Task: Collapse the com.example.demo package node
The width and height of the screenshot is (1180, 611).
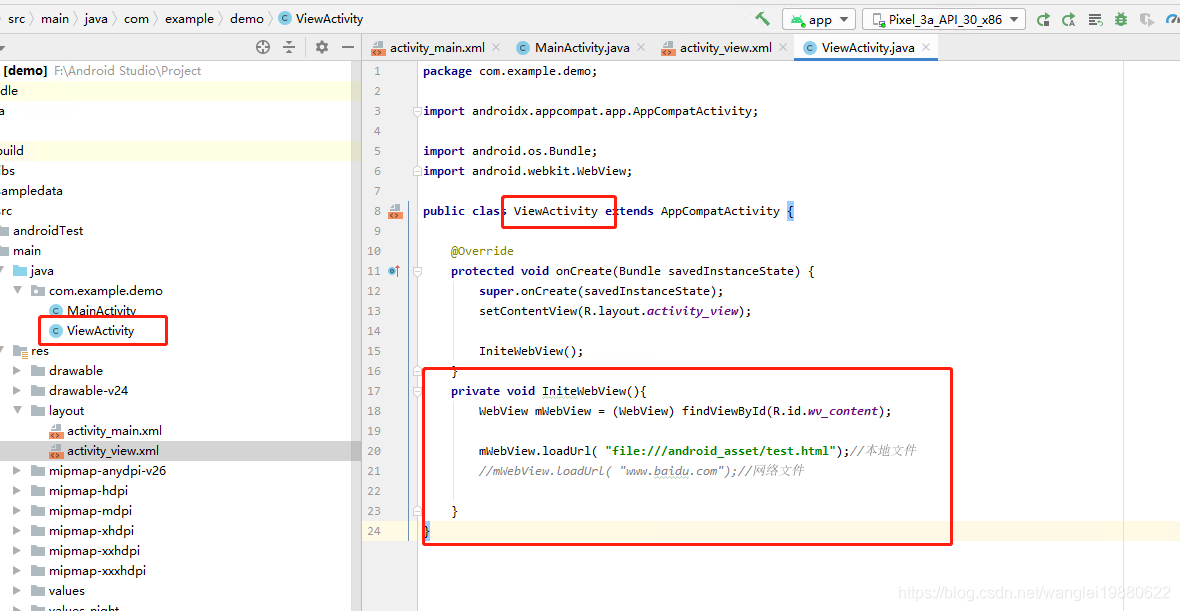Action: 17,290
